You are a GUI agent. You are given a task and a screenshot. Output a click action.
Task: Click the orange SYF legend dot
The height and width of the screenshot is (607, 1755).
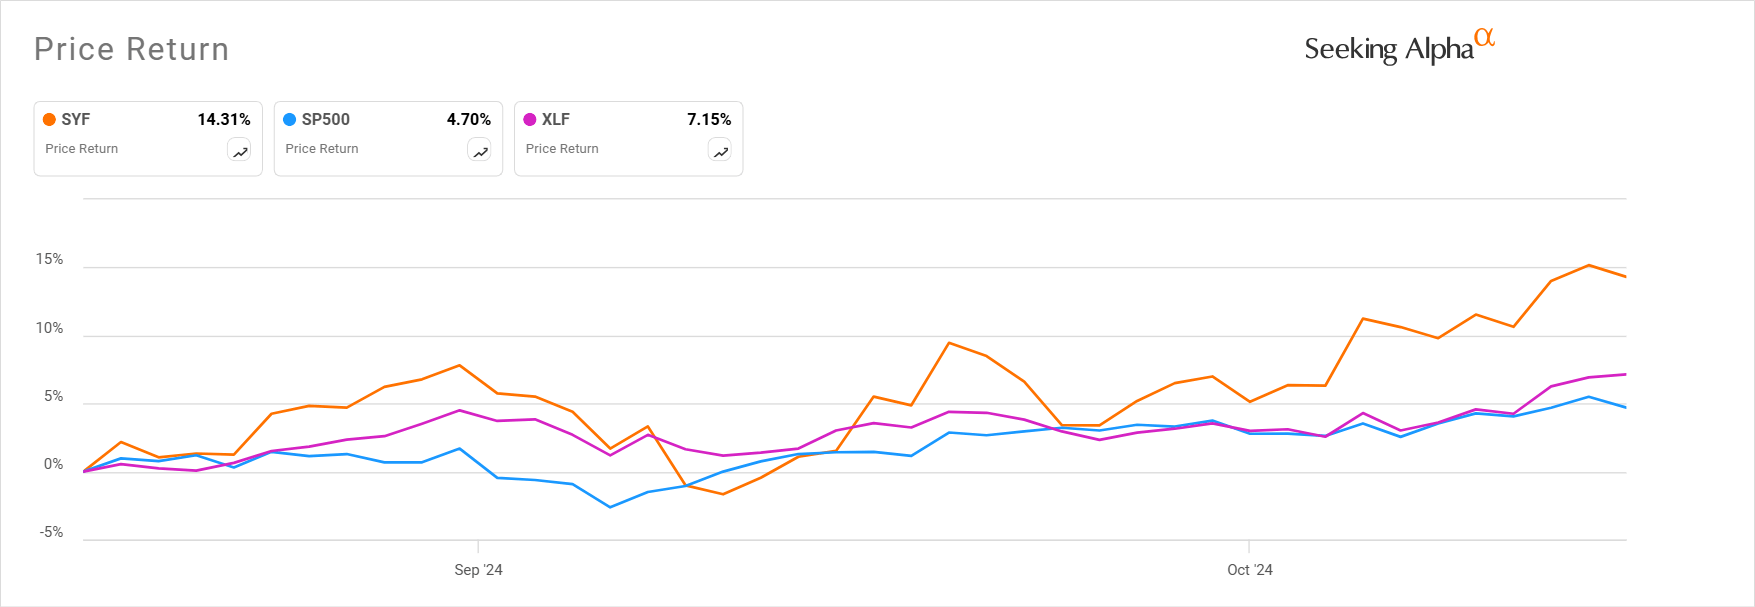pos(49,120)
